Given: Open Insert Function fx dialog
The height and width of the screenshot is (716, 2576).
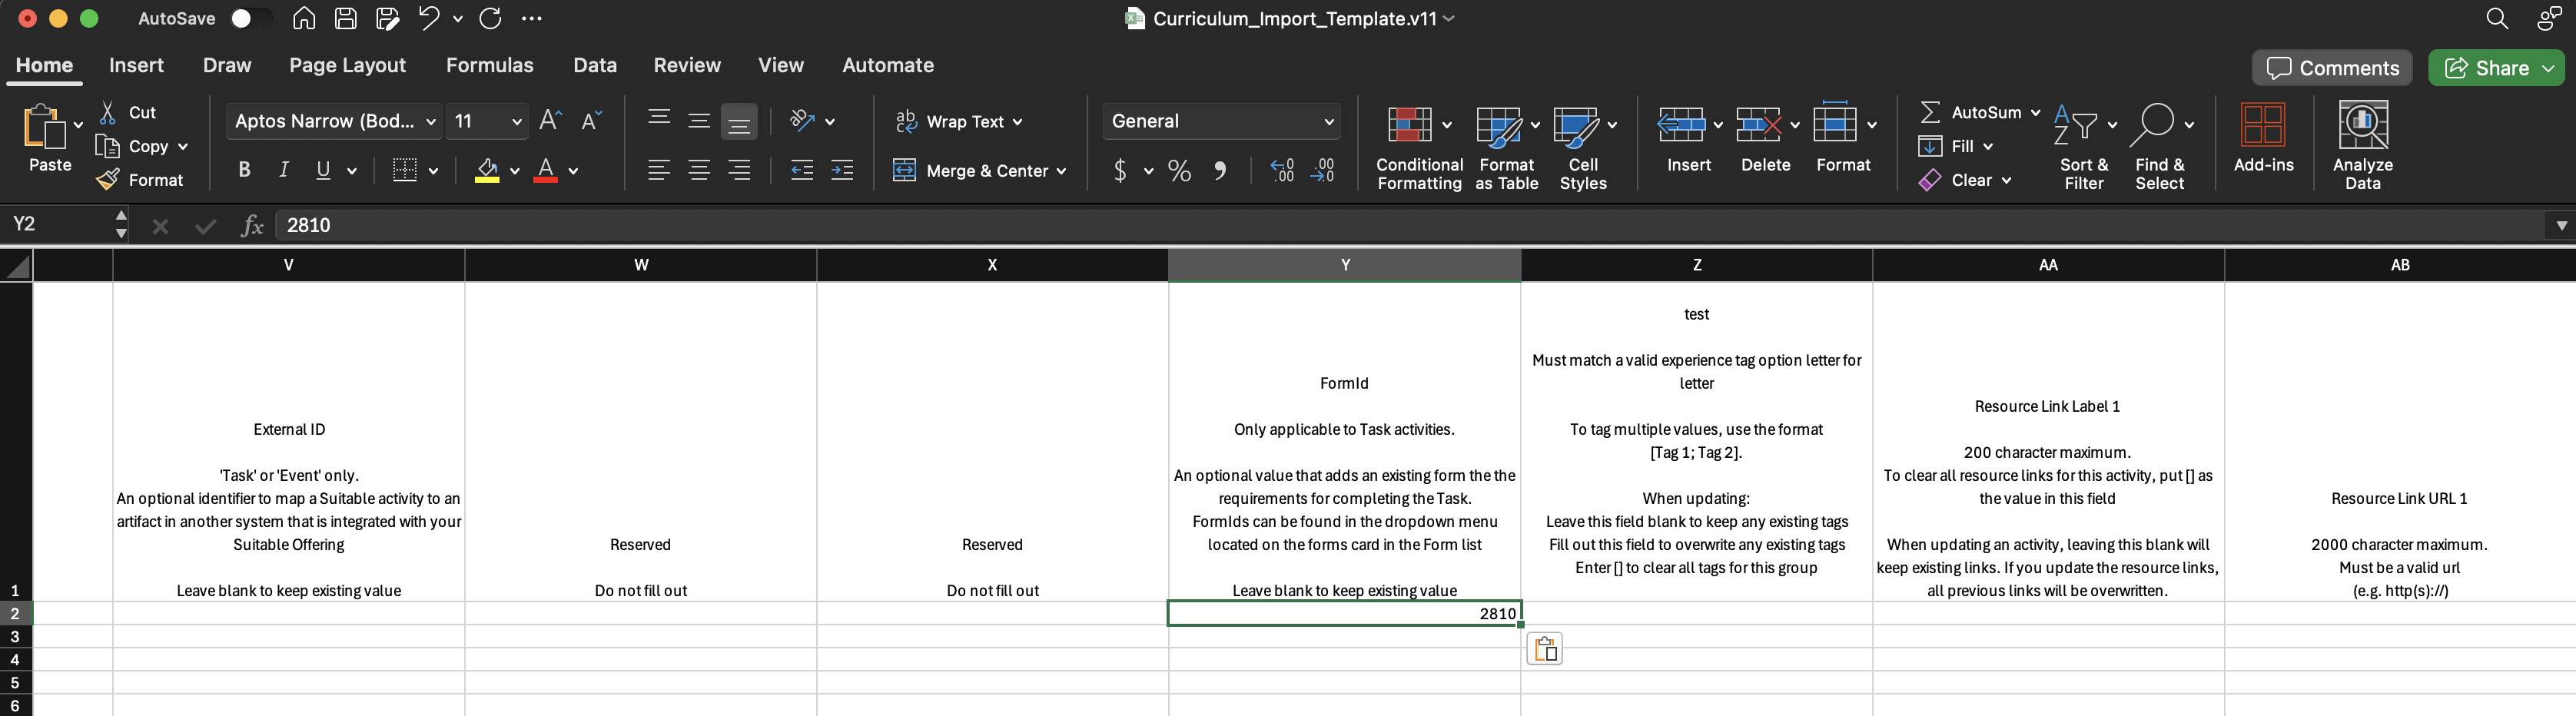Looking at the screenshot, I should point(252,226).
